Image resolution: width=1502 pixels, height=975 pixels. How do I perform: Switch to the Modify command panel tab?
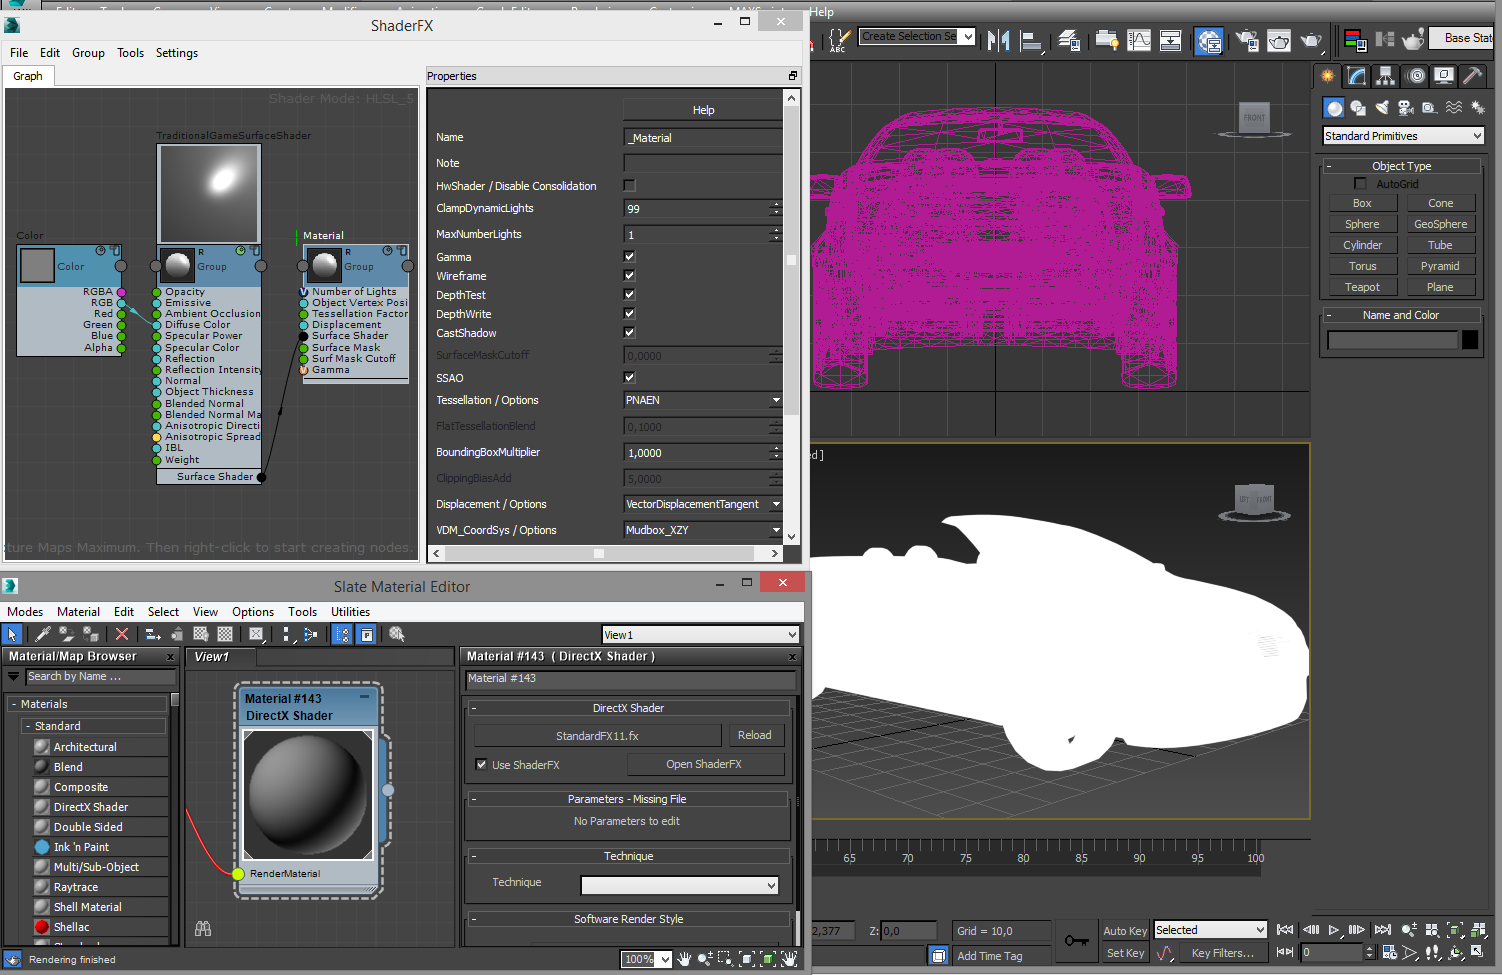[1357, 76]
